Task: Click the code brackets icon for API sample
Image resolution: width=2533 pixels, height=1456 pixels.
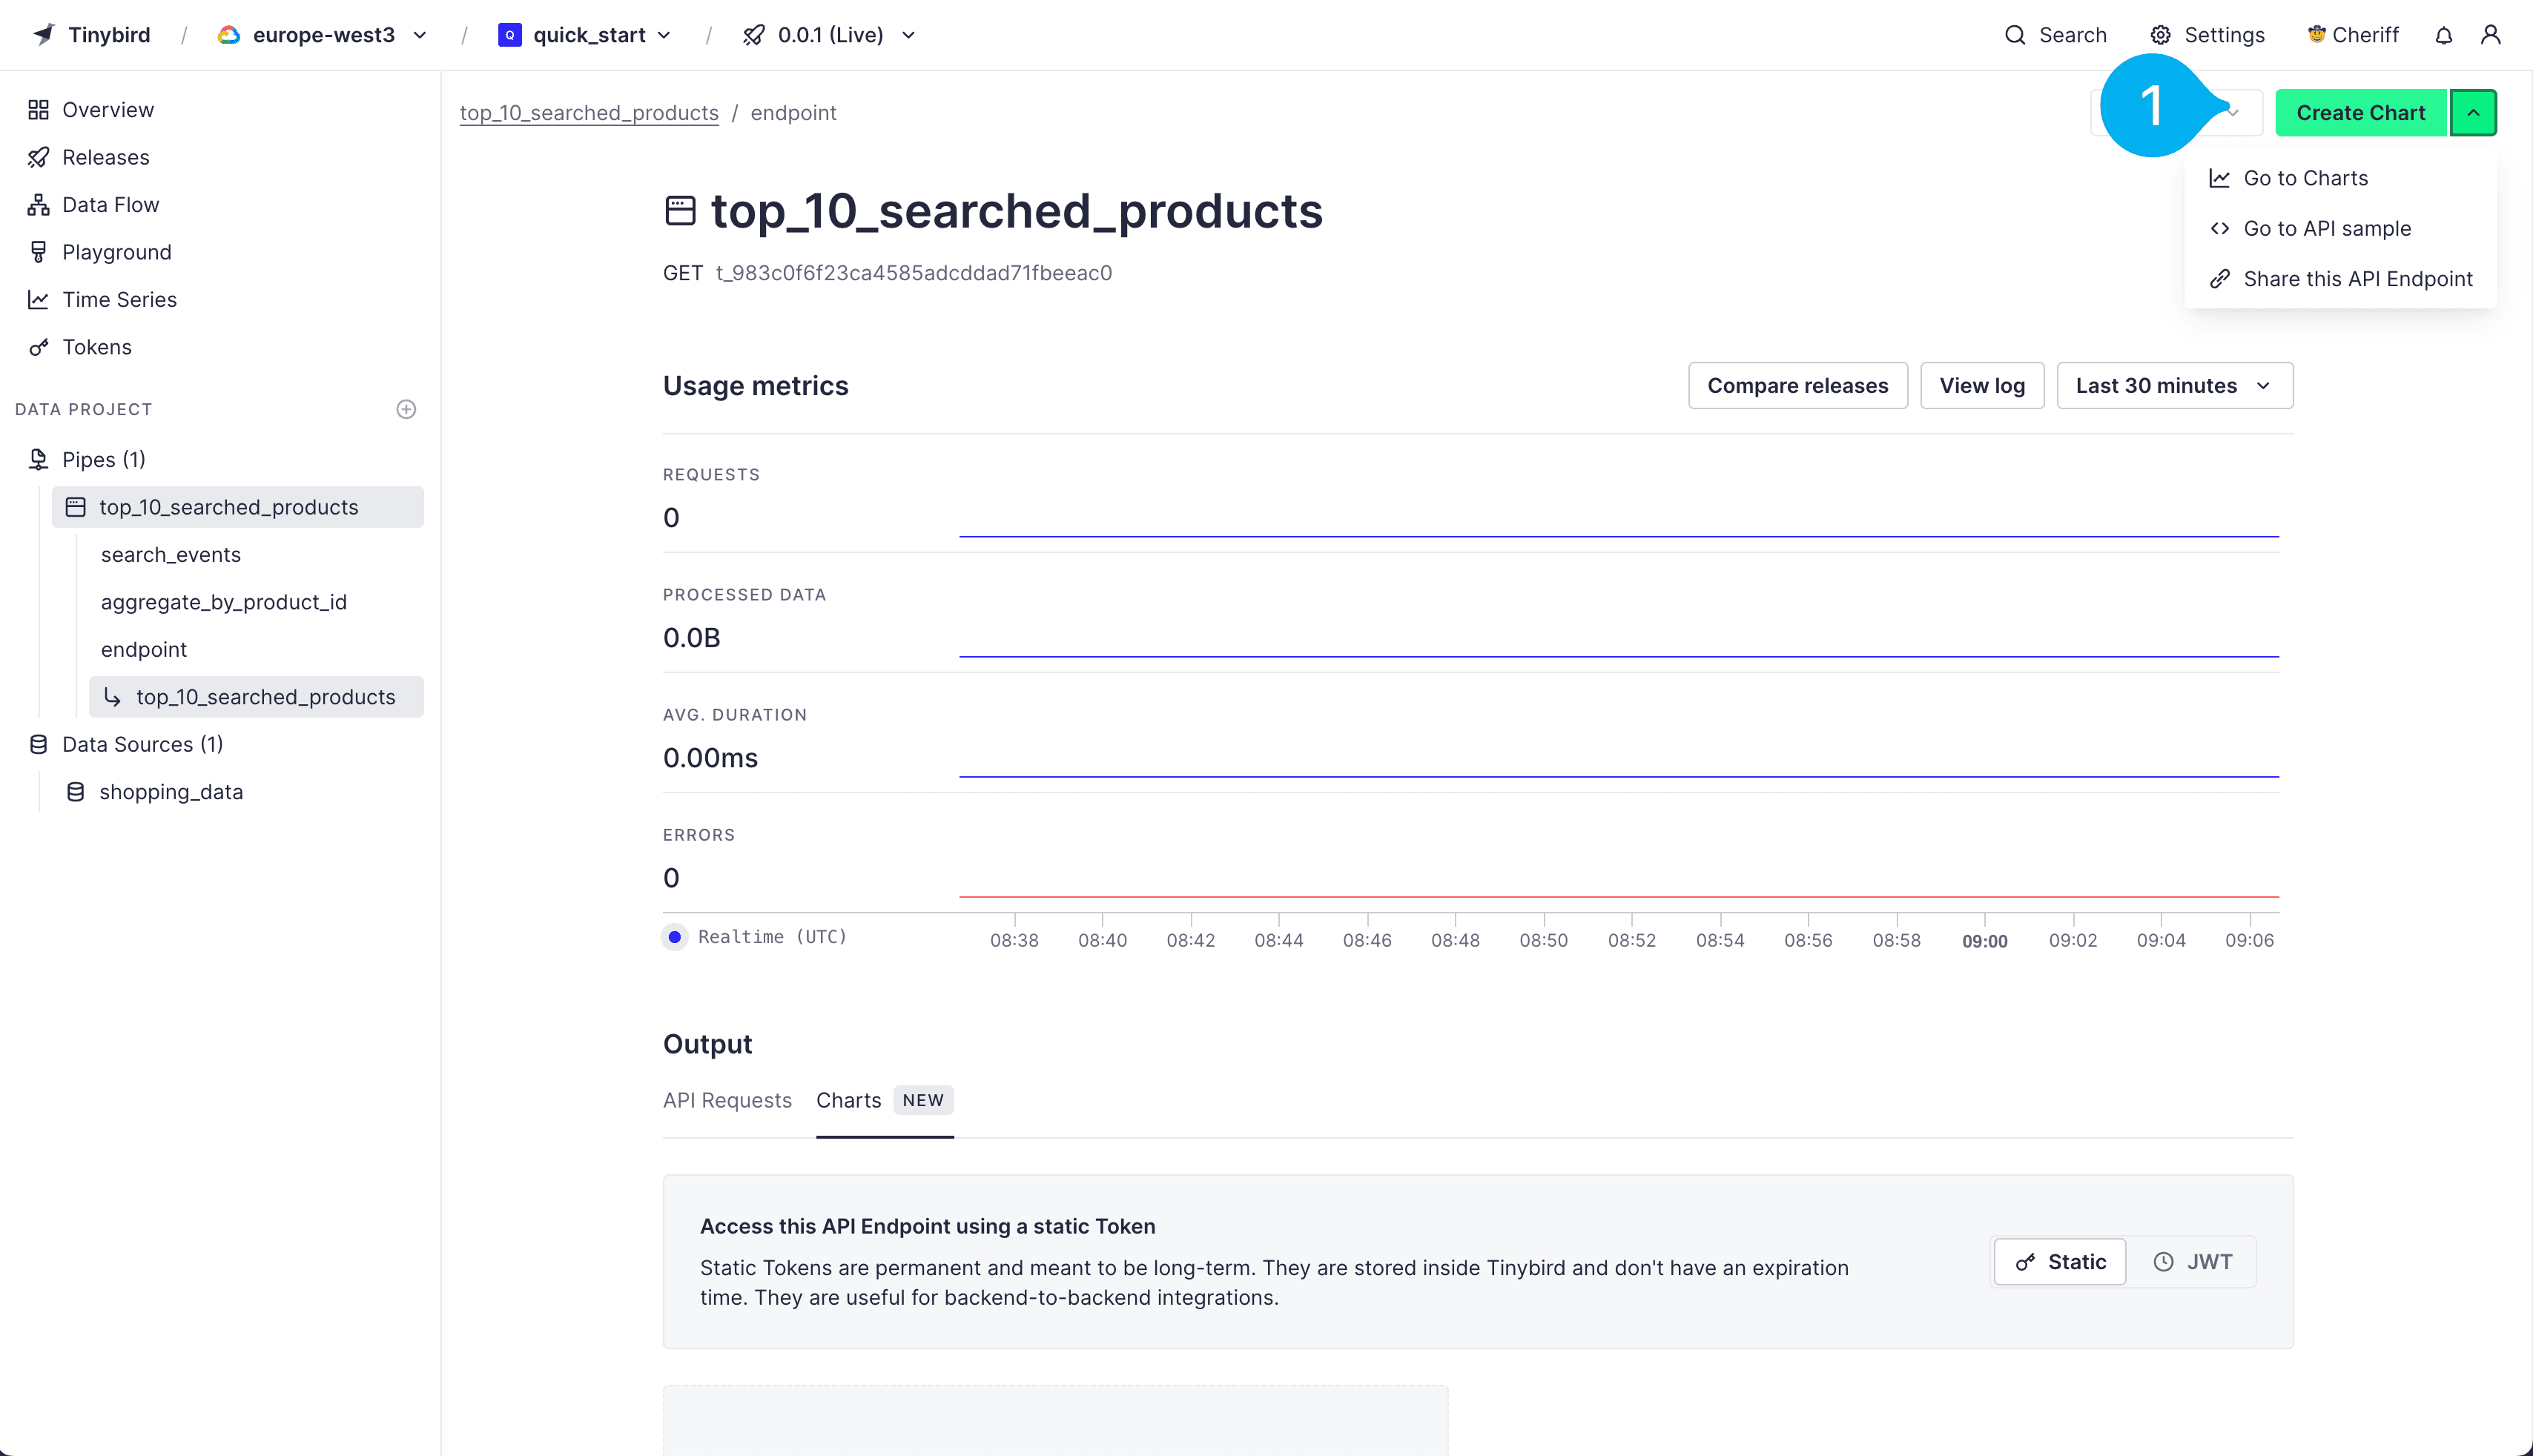Action: (2219, 228)
